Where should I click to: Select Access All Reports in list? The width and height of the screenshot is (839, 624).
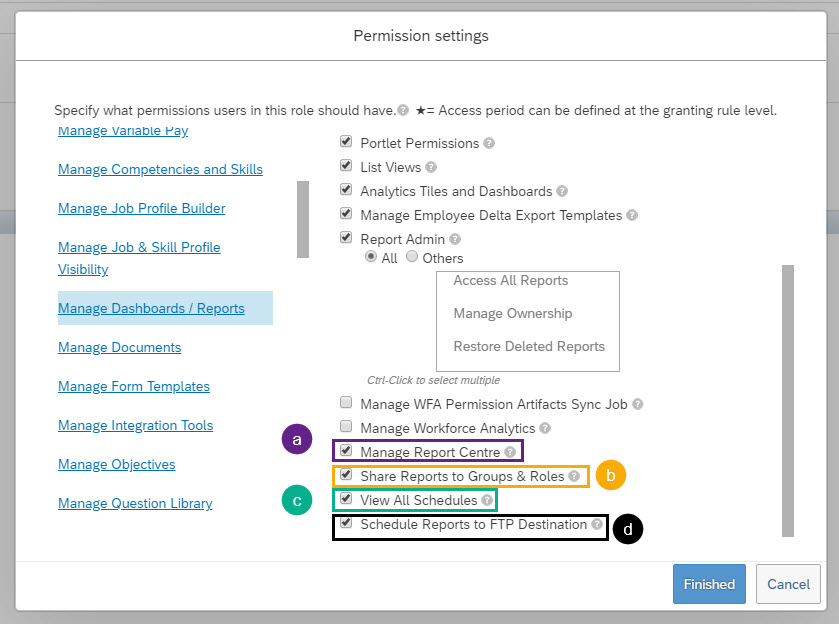click(x=510, y=280)
